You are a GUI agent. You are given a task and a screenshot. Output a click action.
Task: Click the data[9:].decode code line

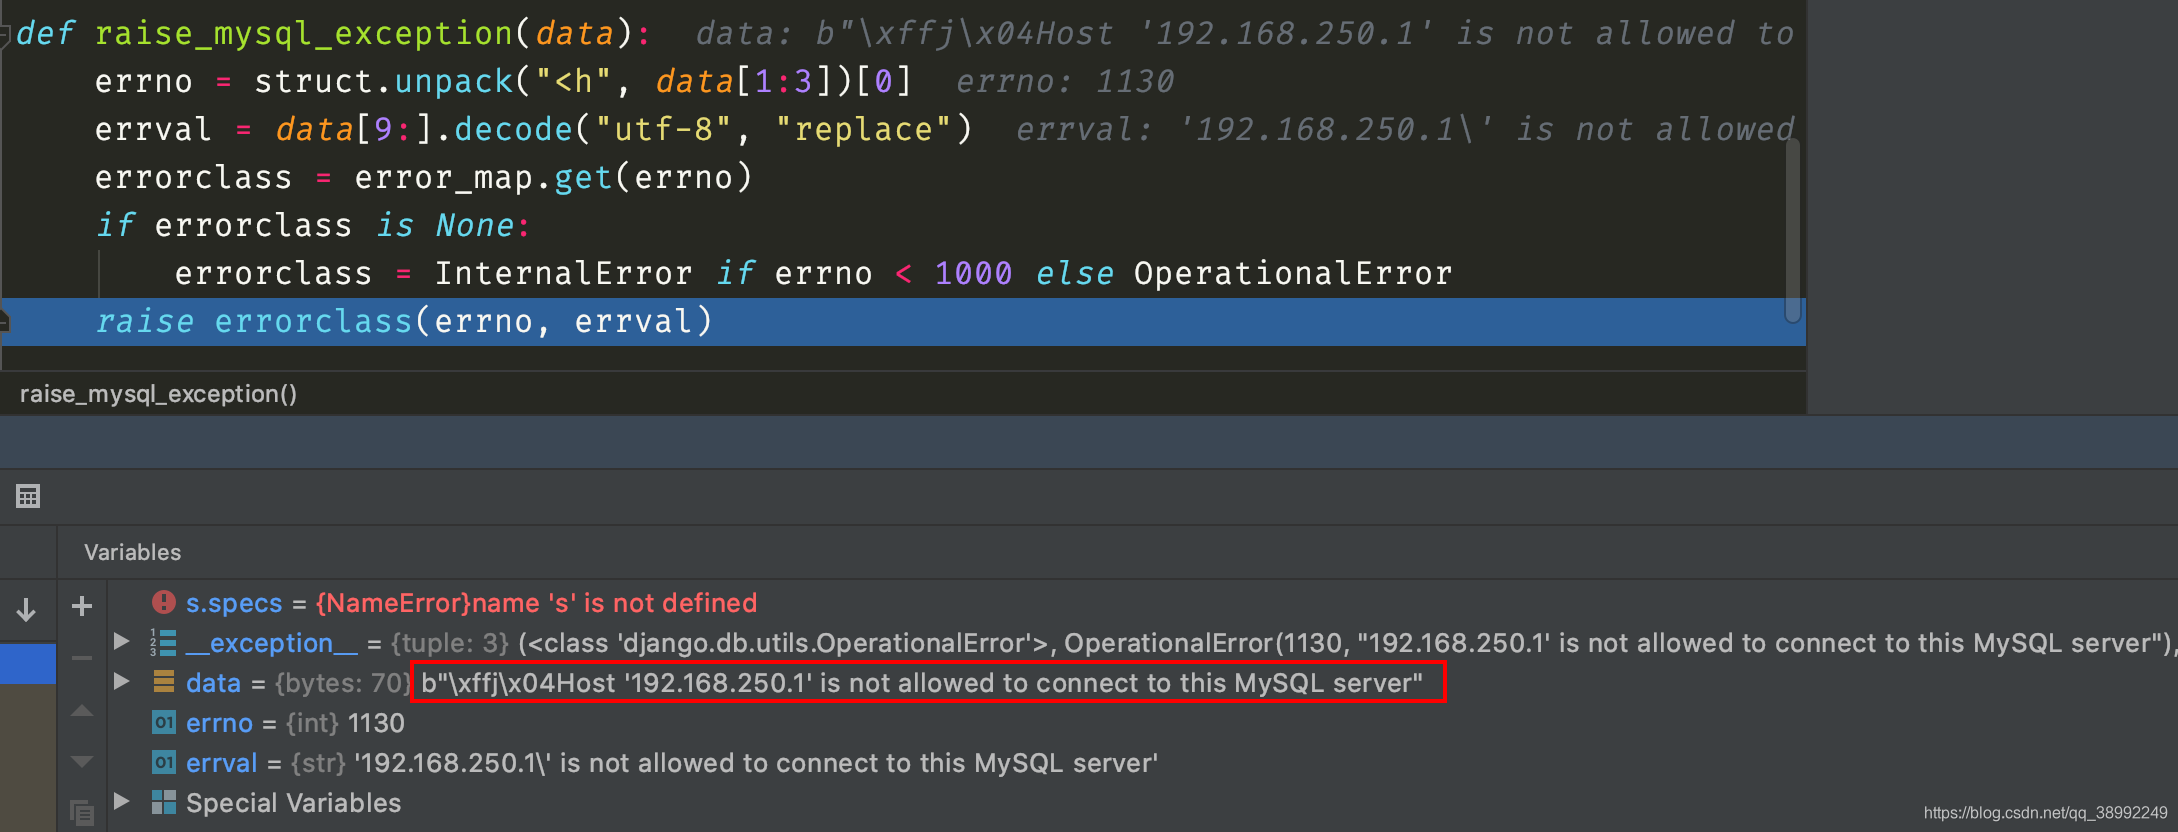[534, 129]
